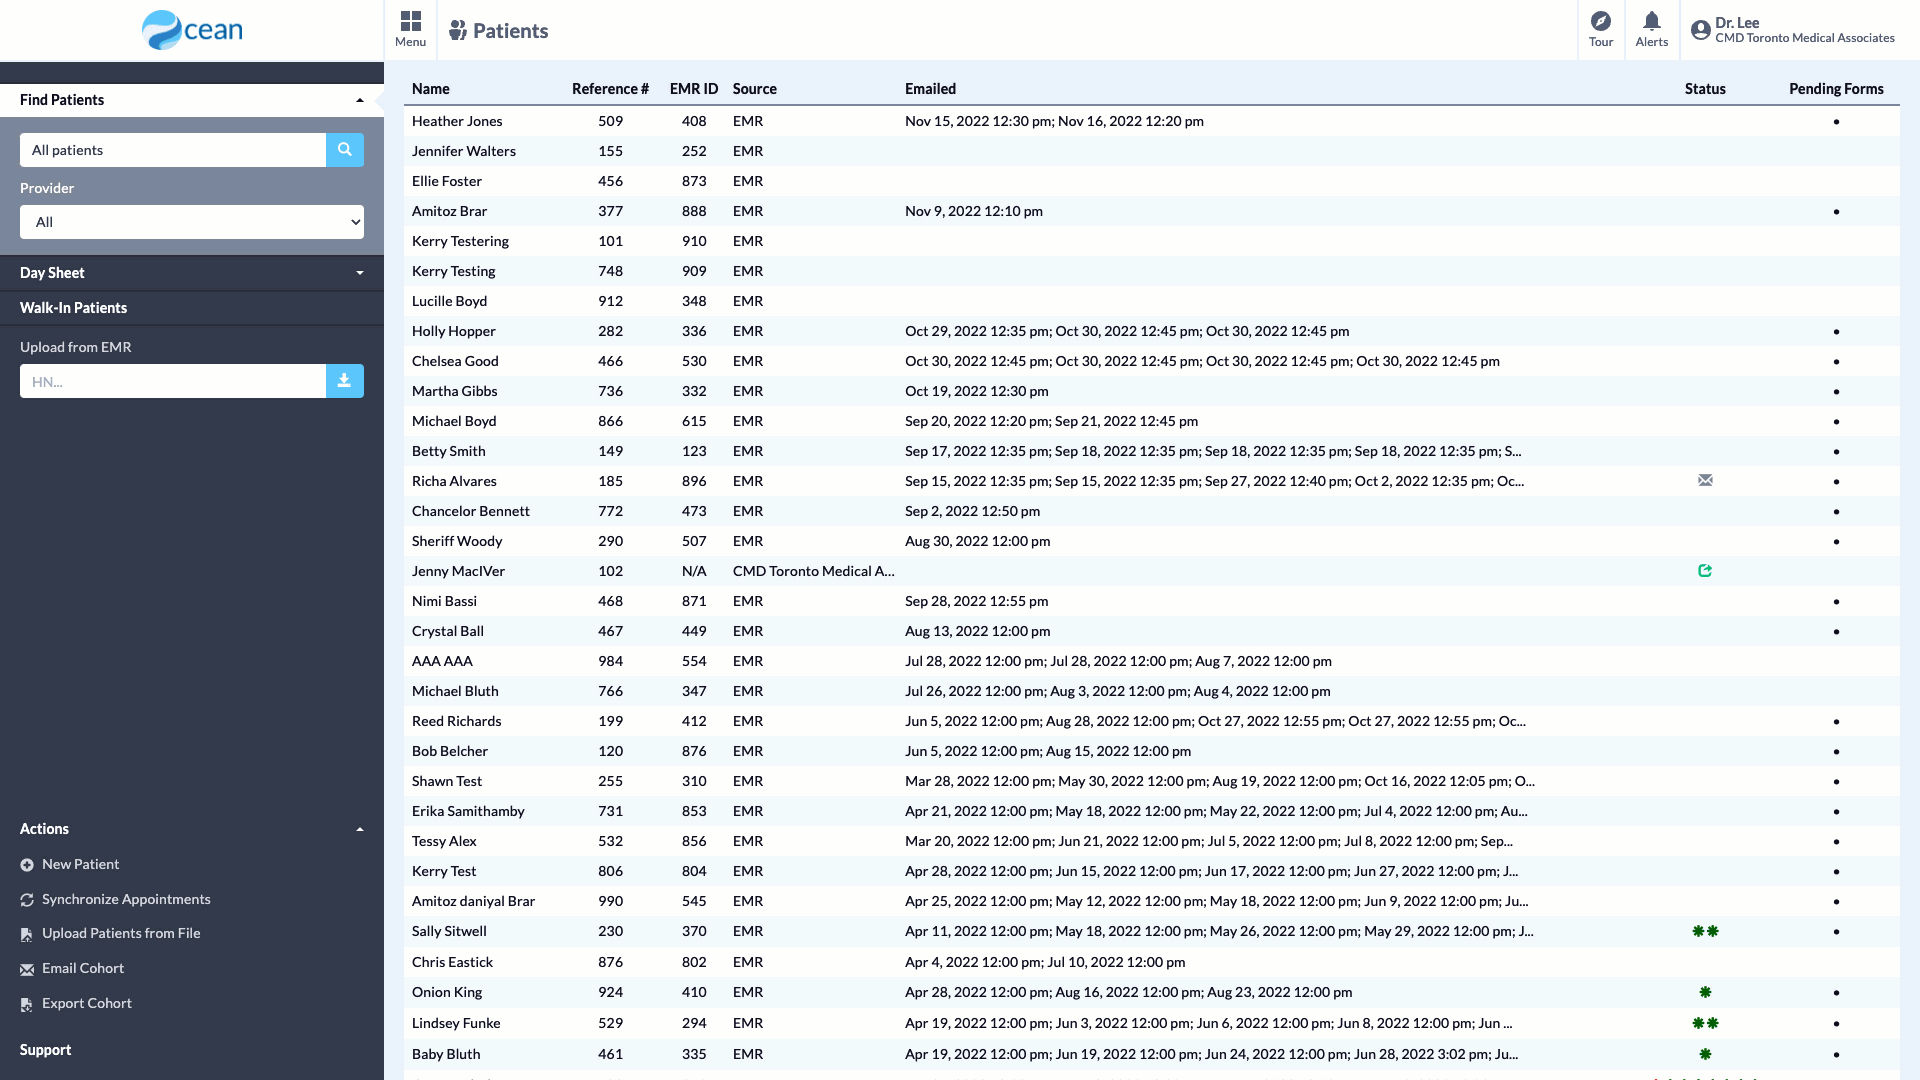Click Upload Patients from File link

tap(121, 933)
